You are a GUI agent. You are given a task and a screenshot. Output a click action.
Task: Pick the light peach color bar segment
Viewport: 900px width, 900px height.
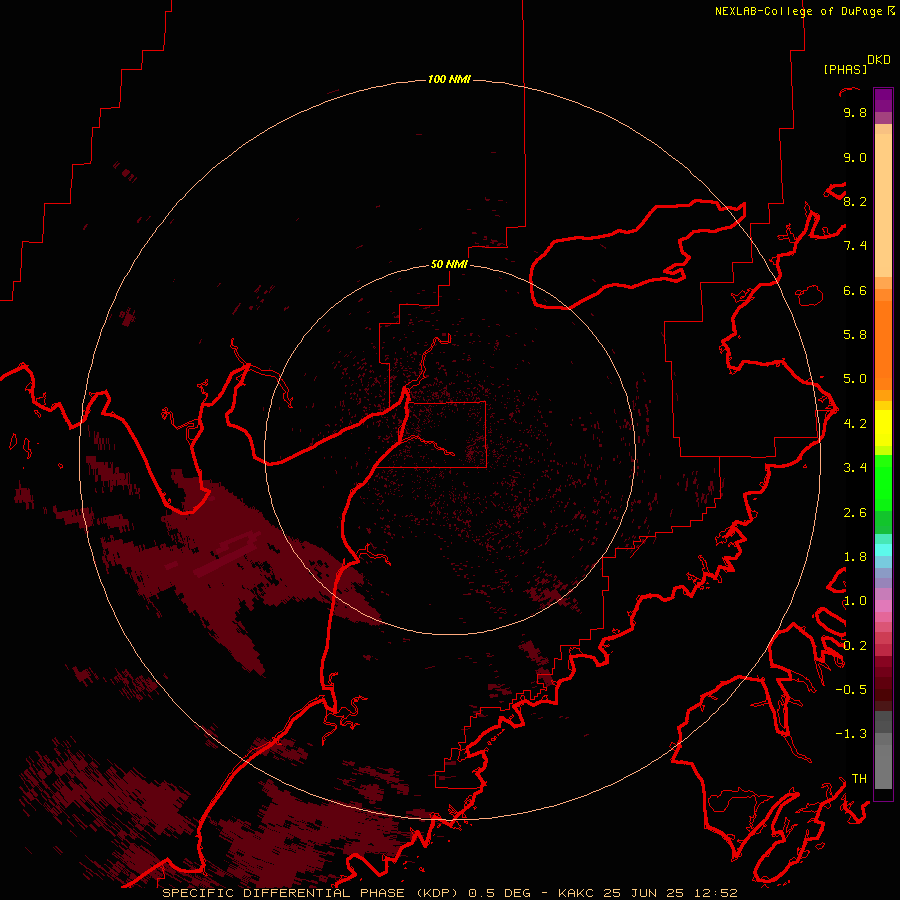click(x=883, y=205)
